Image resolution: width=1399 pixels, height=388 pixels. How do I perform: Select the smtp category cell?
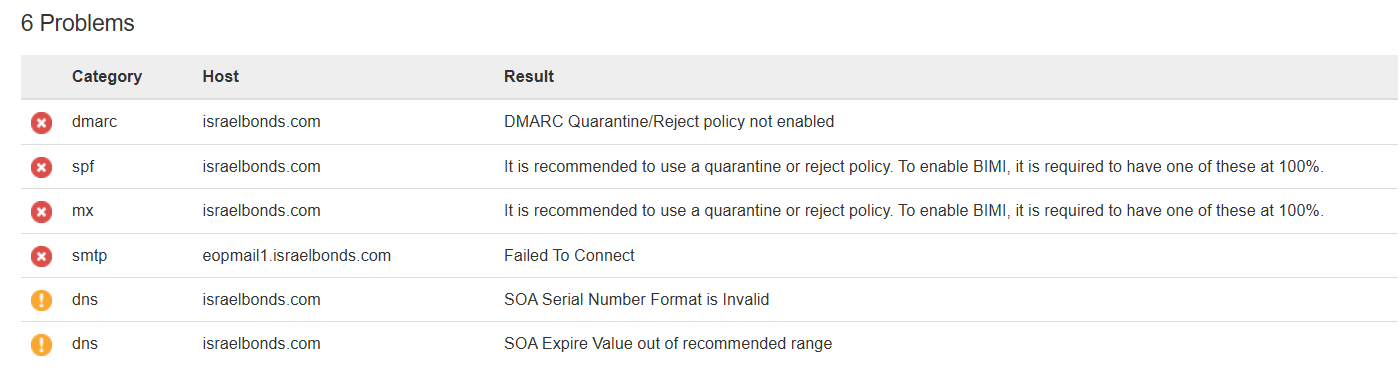pyautogui.click(x=89, y=256)
